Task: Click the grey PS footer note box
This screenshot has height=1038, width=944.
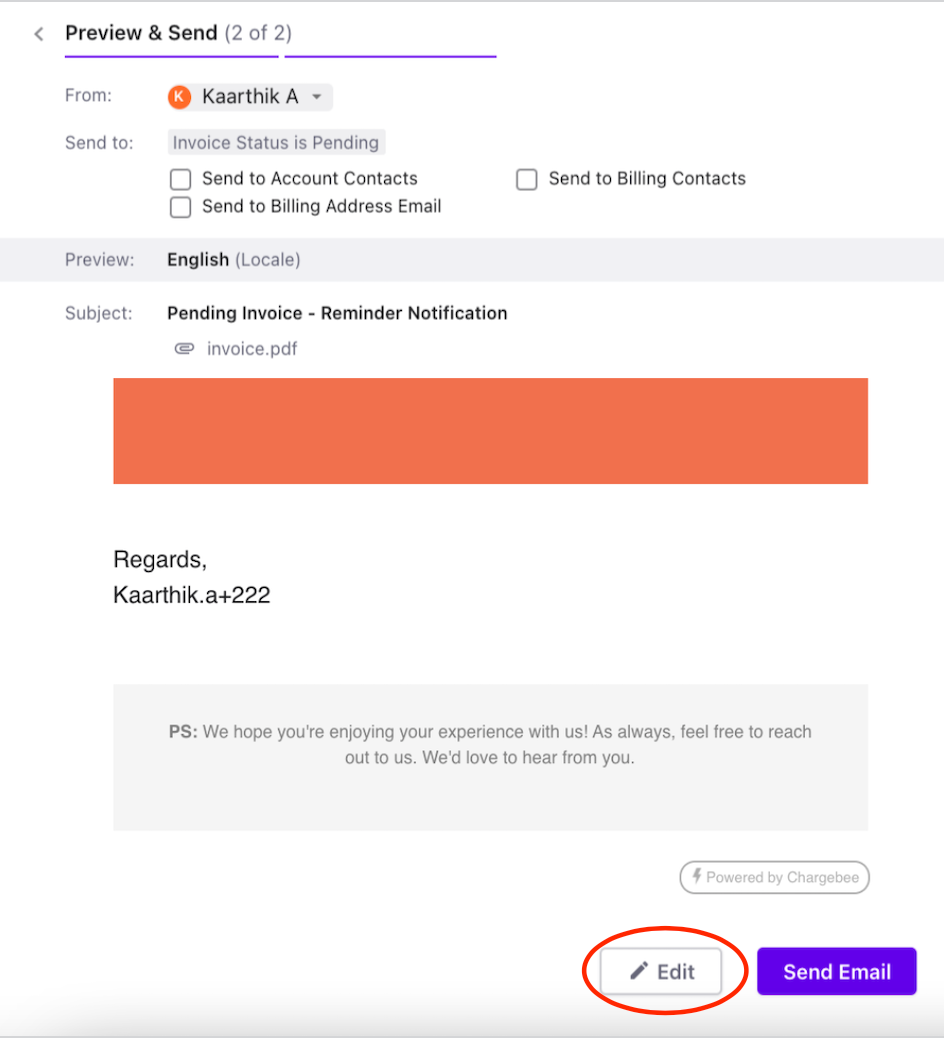Action: coord(490,757)
